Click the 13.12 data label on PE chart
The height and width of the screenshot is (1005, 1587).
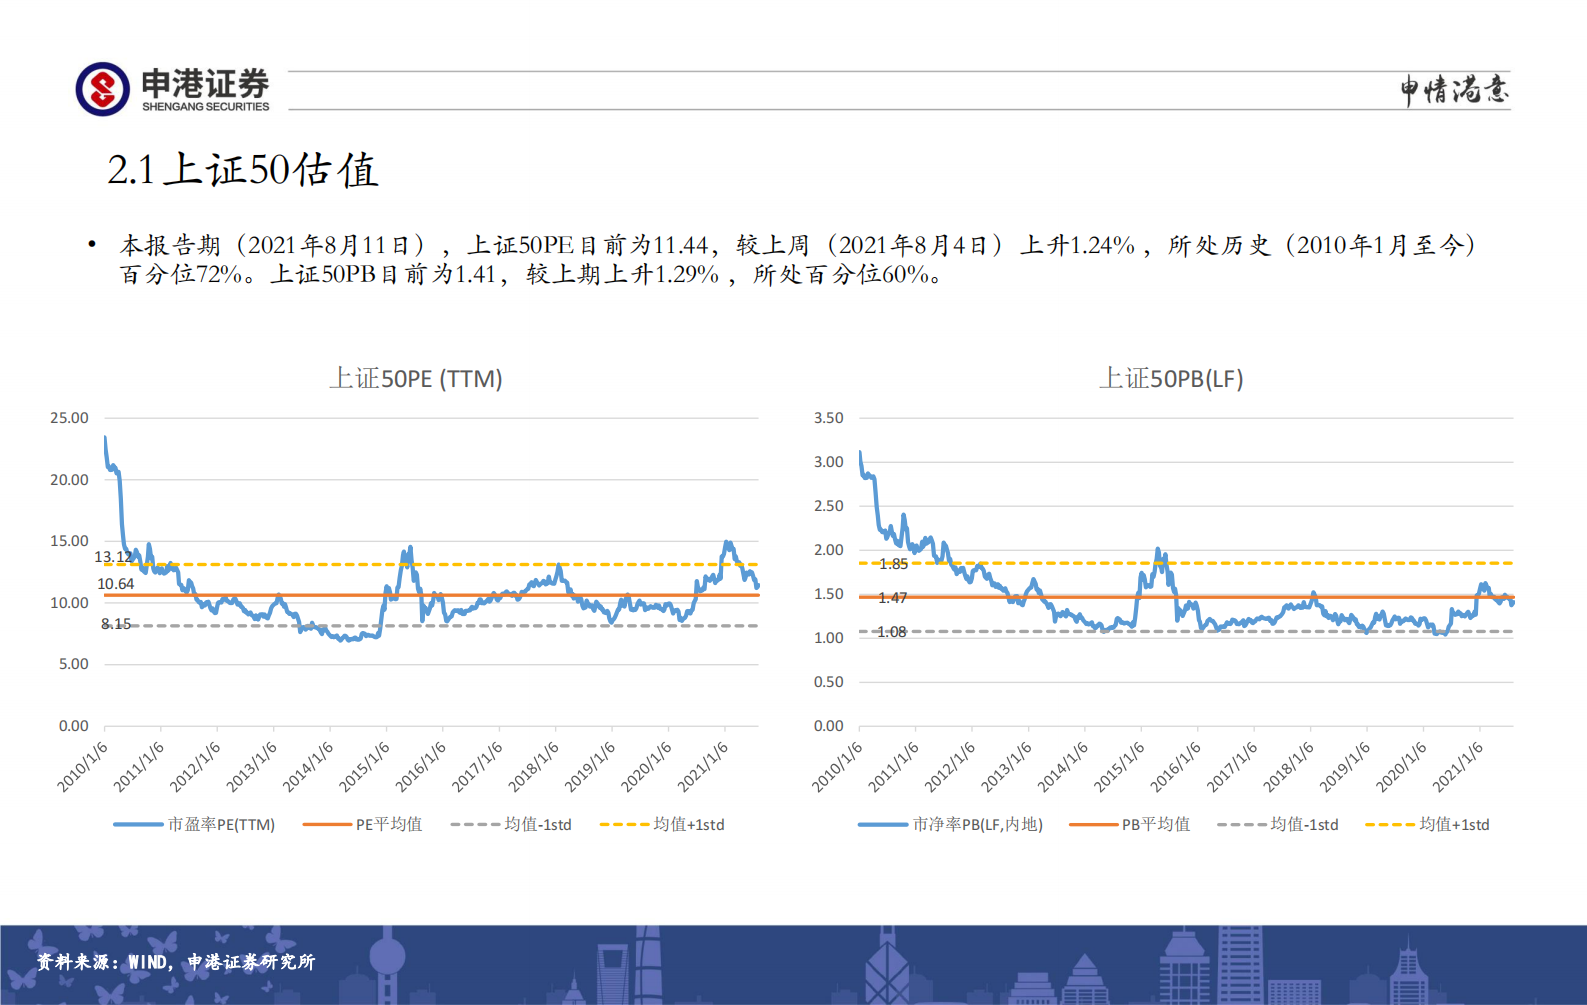113,557
